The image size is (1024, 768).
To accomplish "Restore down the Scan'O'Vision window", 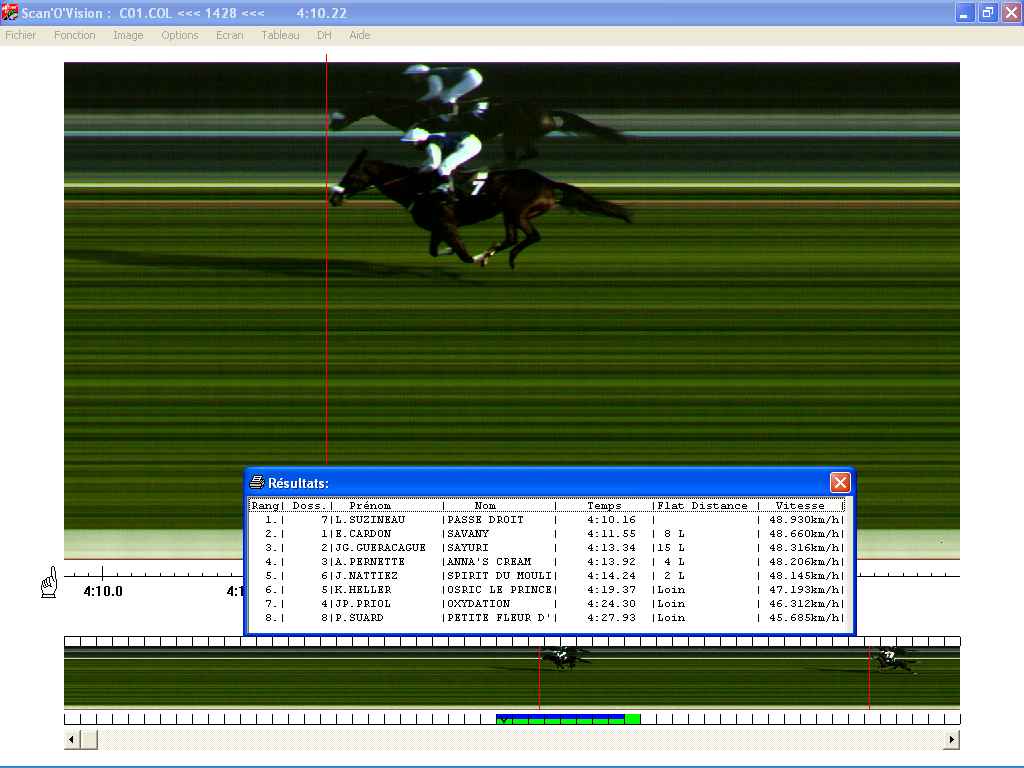I will pos(987,12).
